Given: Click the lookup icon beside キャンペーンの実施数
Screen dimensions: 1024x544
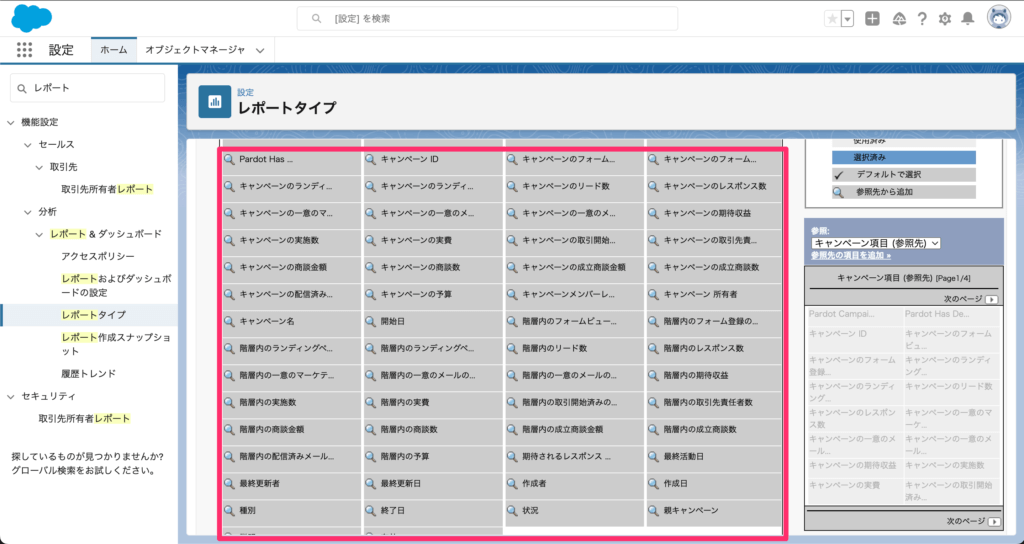Looking at the screenshot, I should point(229,240).
